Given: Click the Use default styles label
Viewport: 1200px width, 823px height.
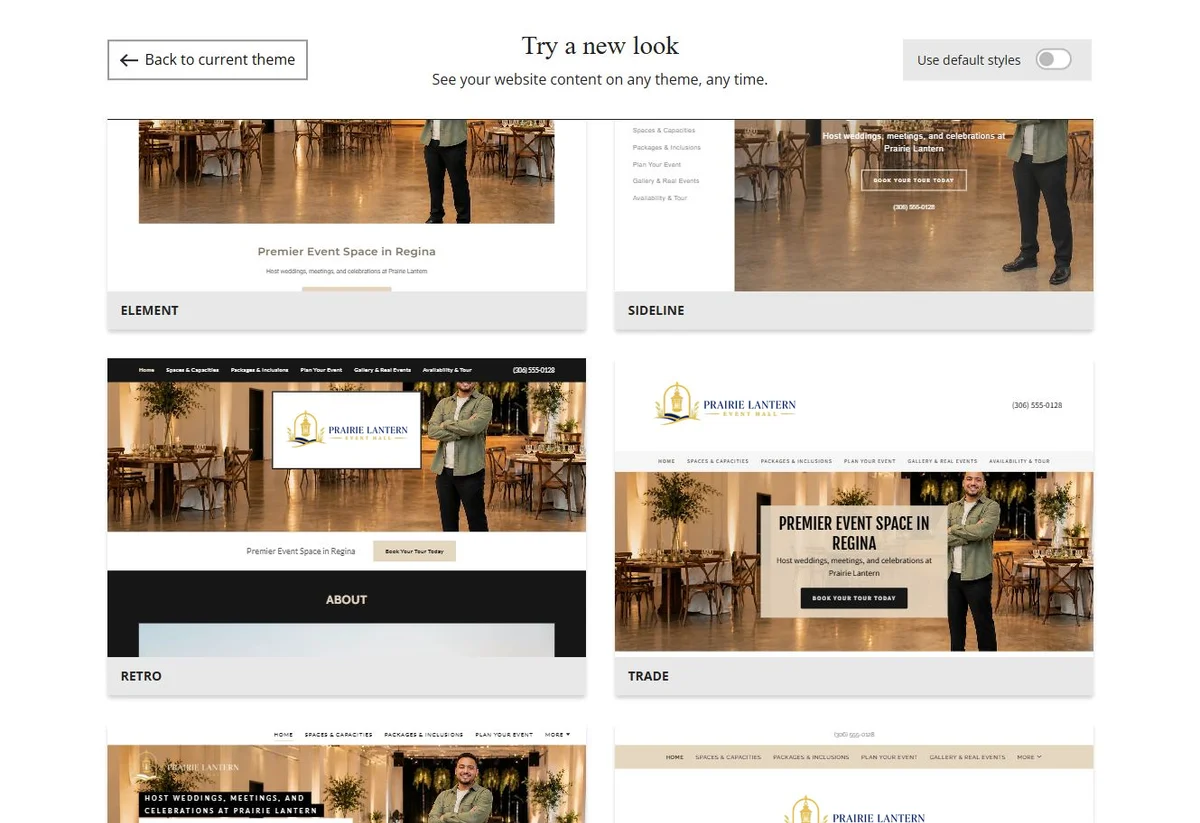Looking at the screenshot, I should point(968,60).
